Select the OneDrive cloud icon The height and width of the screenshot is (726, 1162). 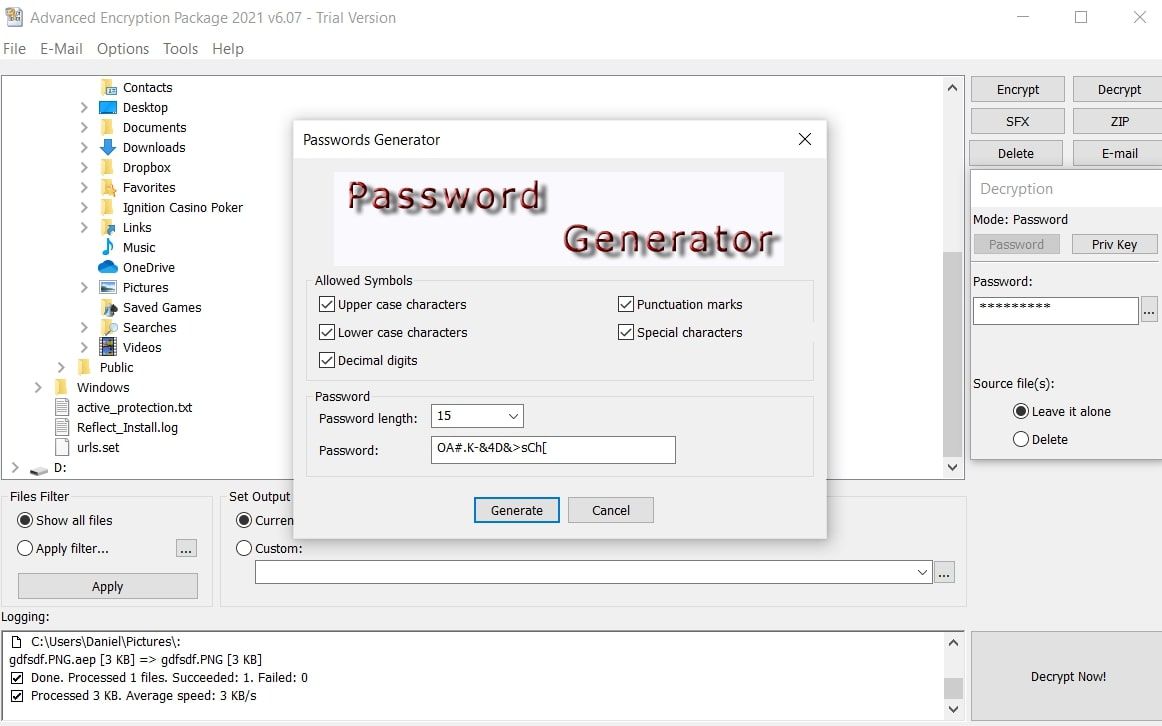(108, 267)
